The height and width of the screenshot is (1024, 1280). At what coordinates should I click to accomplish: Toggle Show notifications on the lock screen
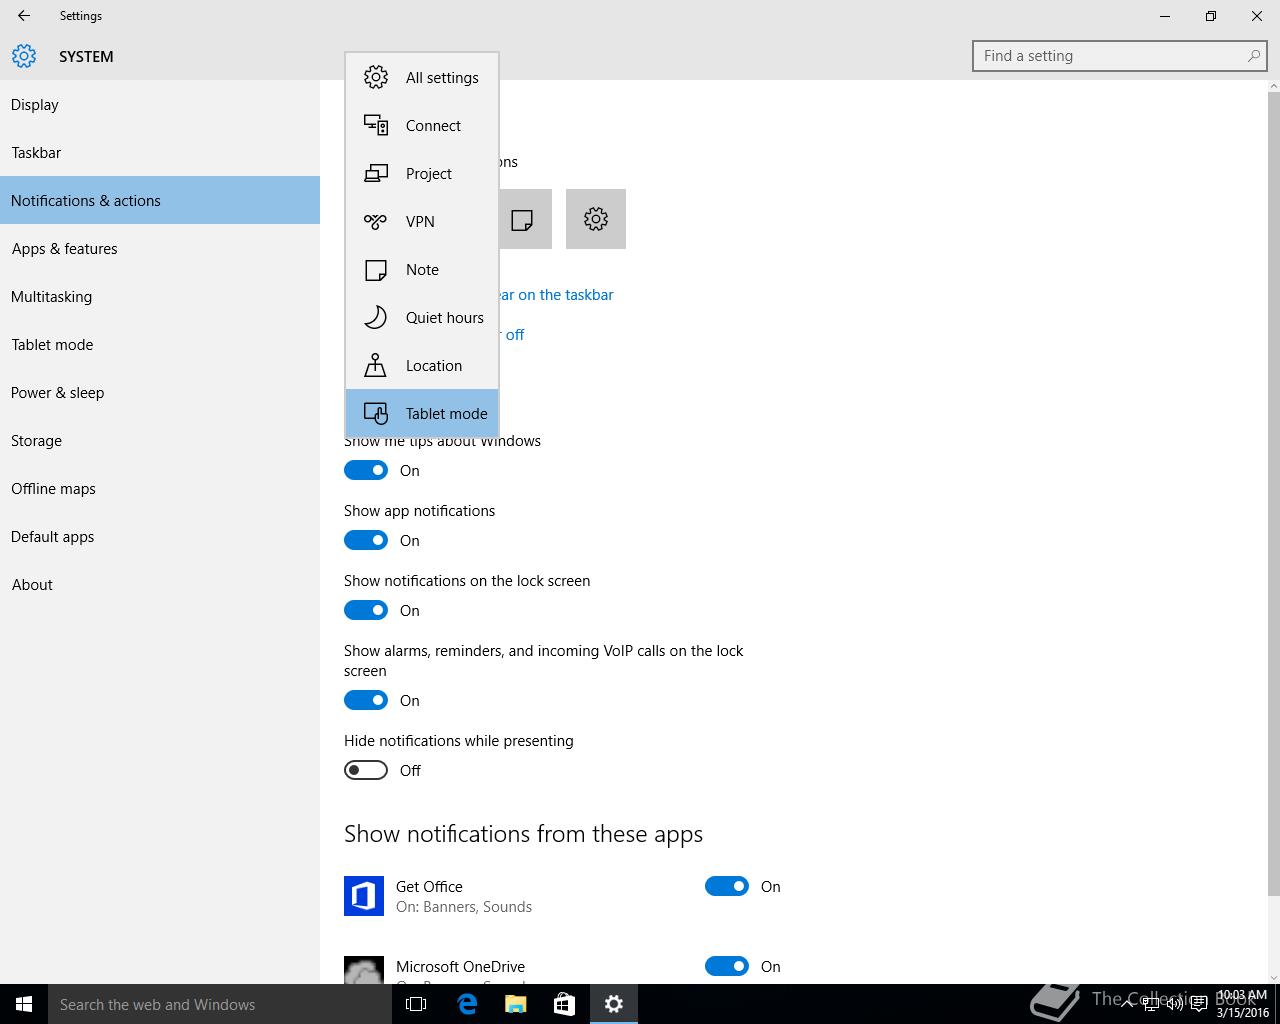click(x=366, y=610)
